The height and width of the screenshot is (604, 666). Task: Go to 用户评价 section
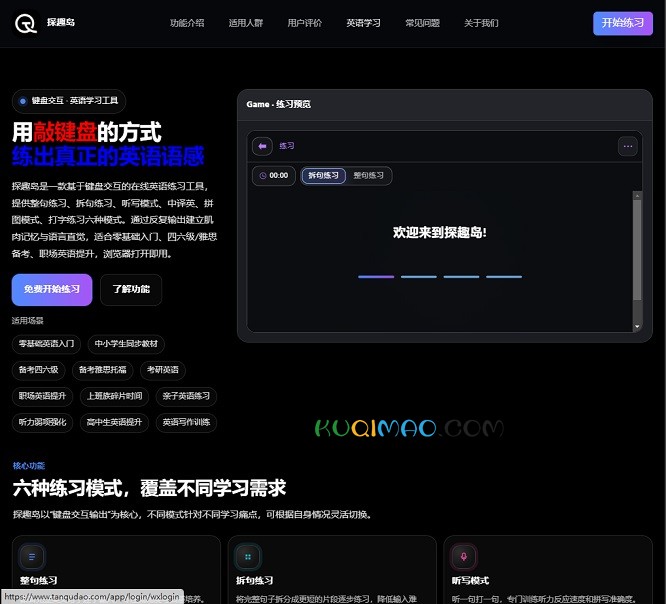point(305,23)
